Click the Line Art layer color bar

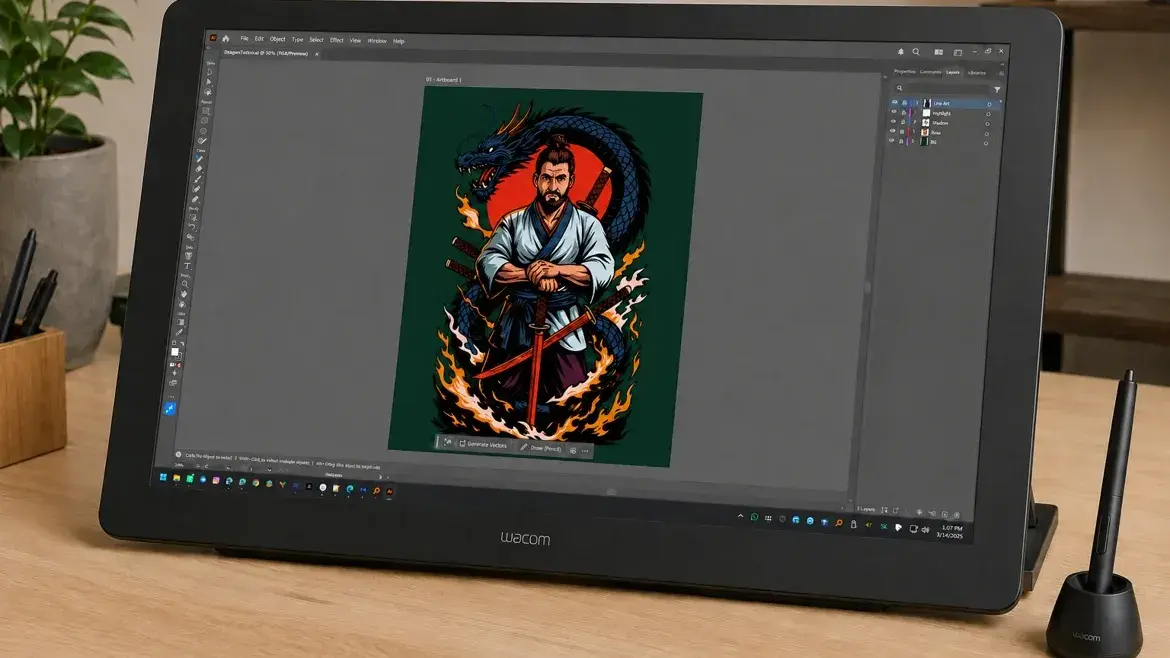(911, 104)
